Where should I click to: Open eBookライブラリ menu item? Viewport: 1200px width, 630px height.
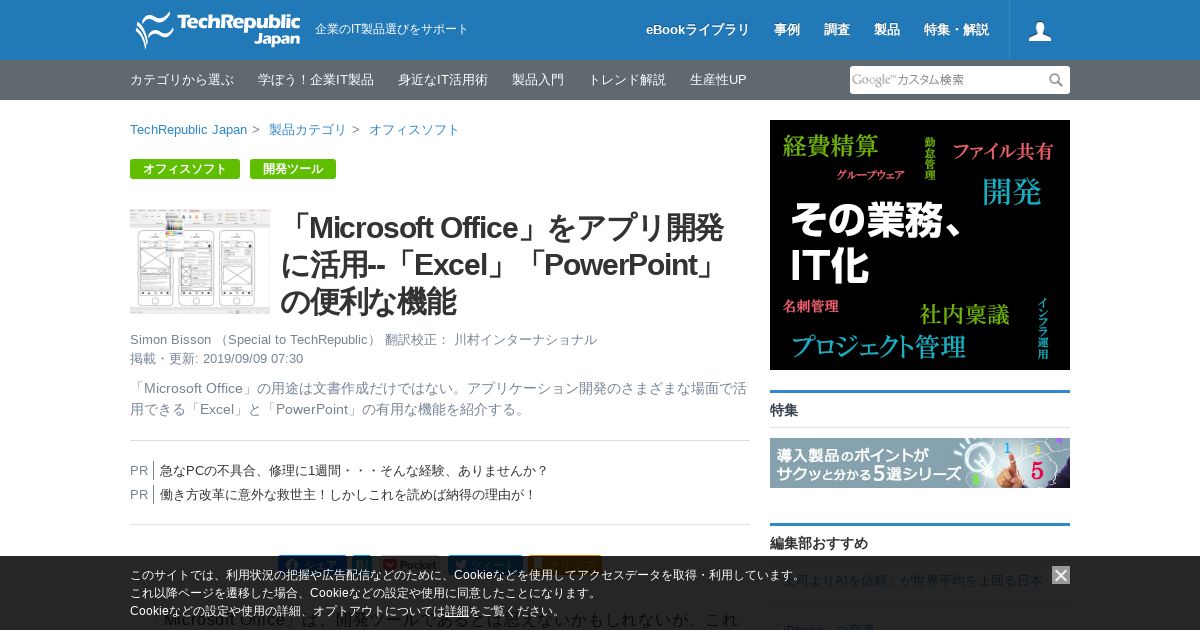click(x=698, y=30)
